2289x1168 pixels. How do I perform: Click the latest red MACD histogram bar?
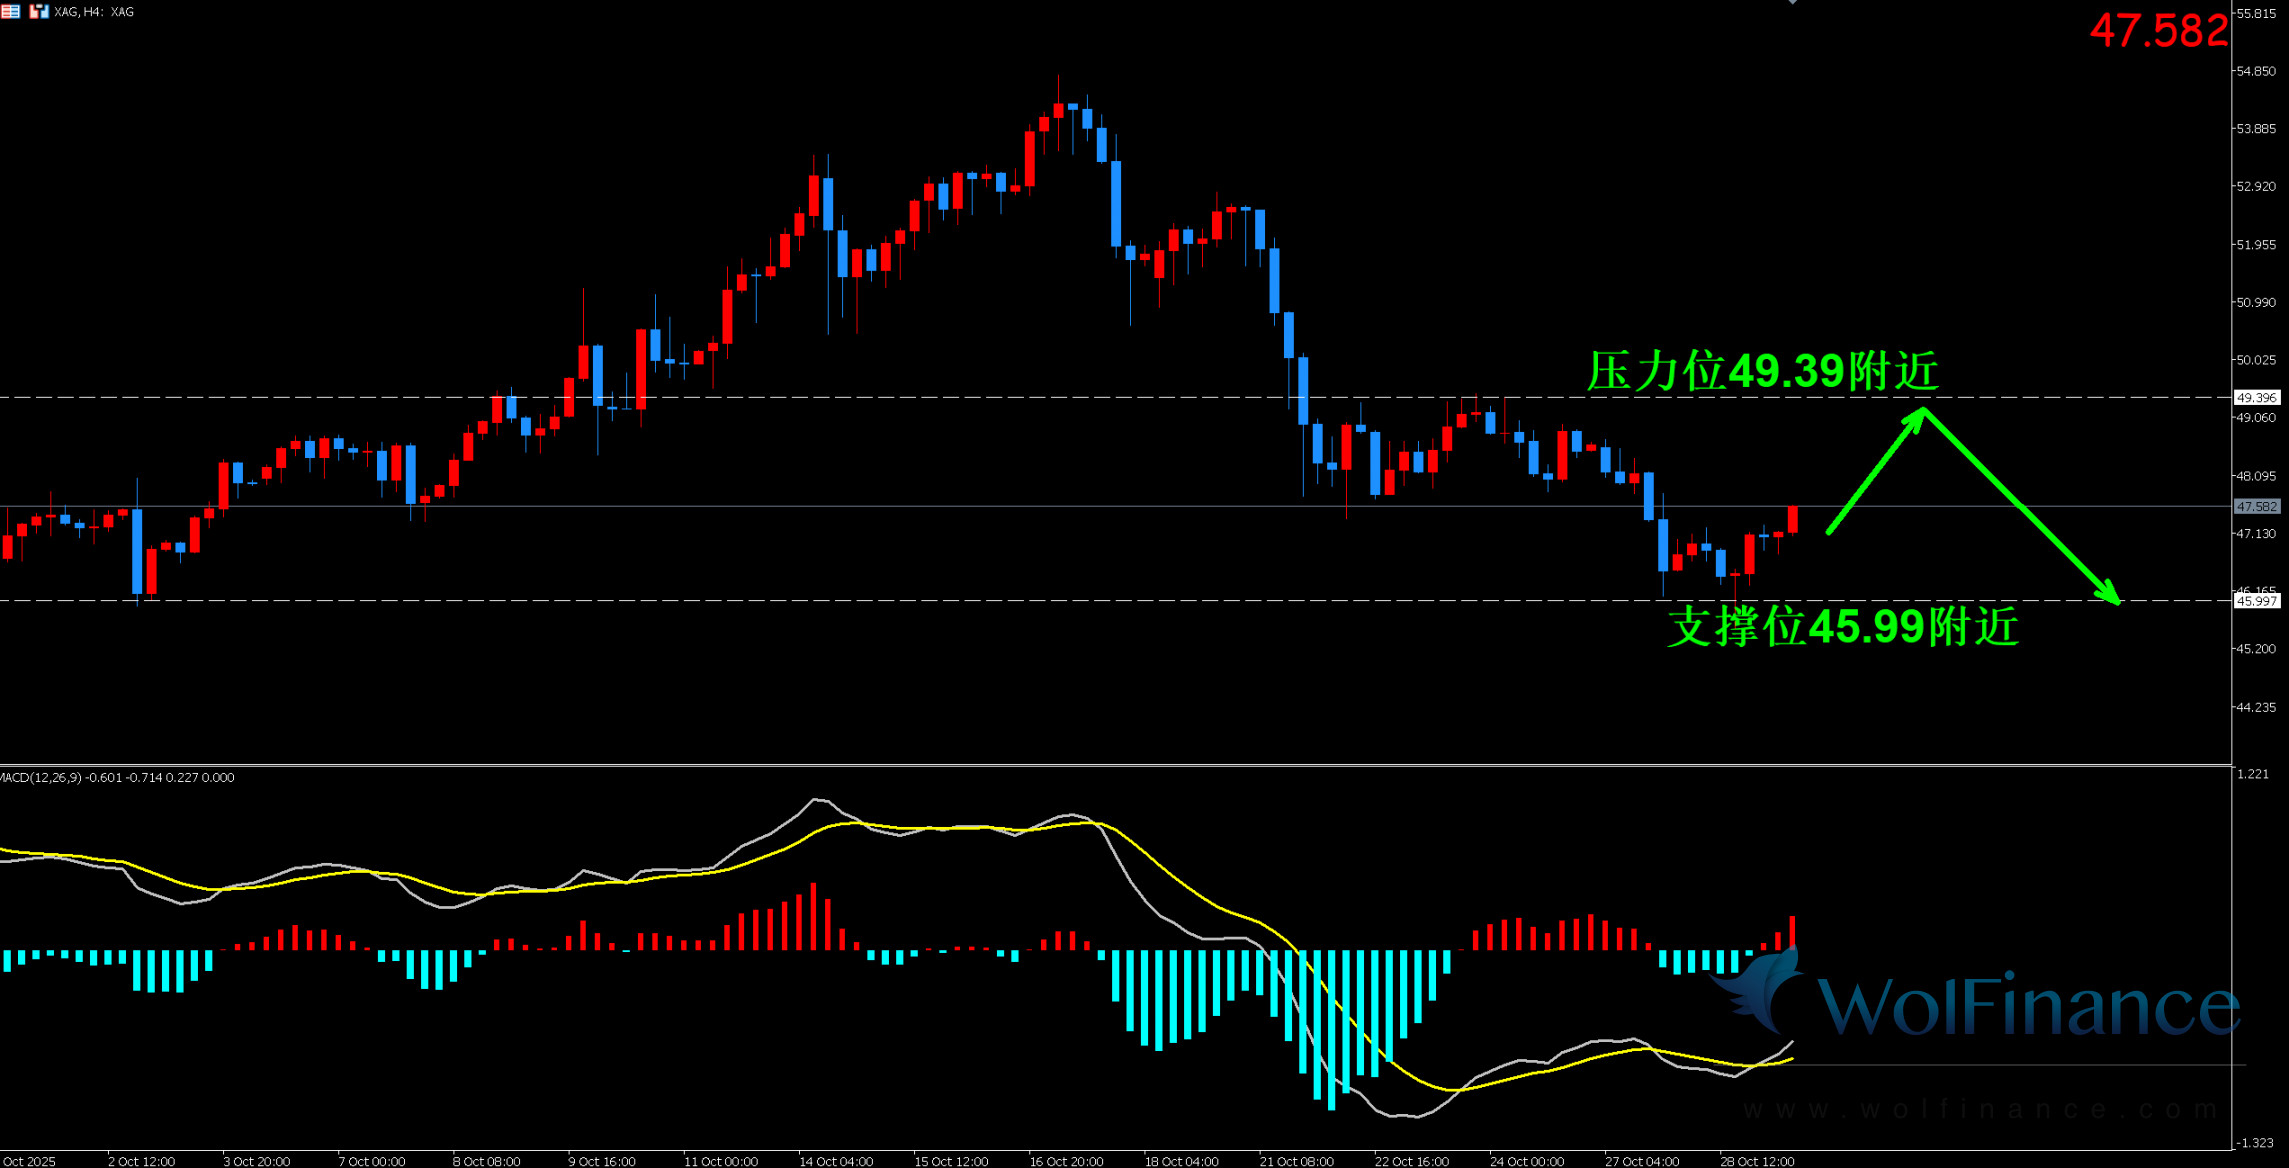(x=1793, y=932)
